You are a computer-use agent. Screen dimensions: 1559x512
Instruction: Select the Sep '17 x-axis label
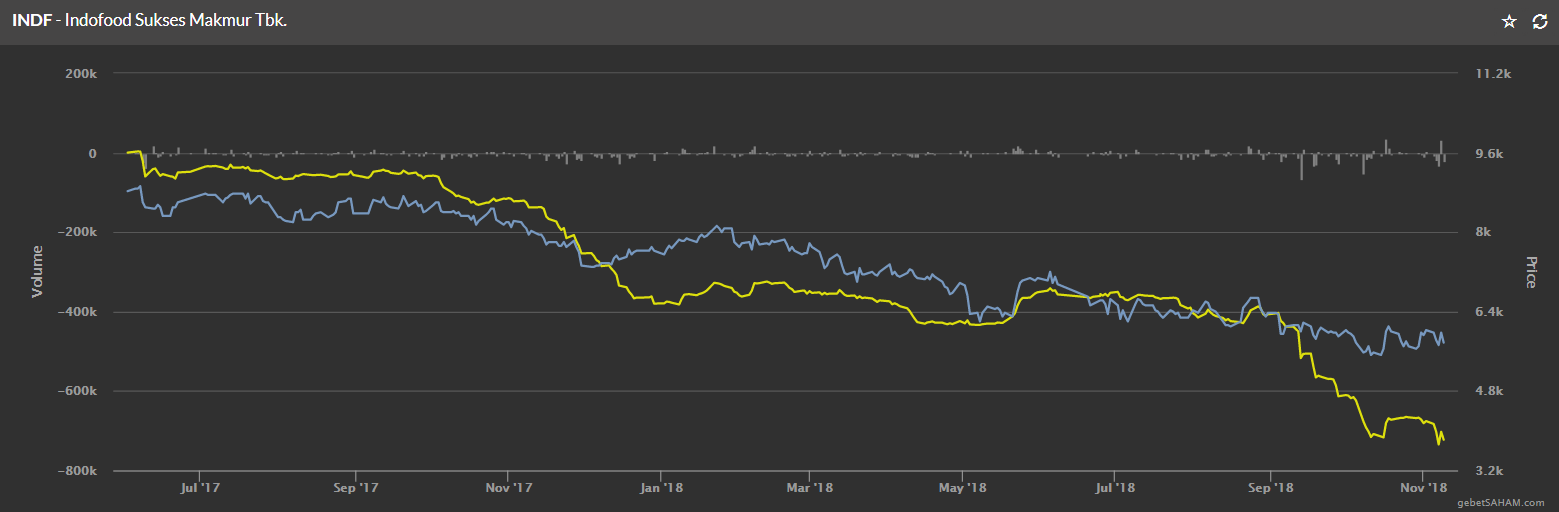(356, 488)
